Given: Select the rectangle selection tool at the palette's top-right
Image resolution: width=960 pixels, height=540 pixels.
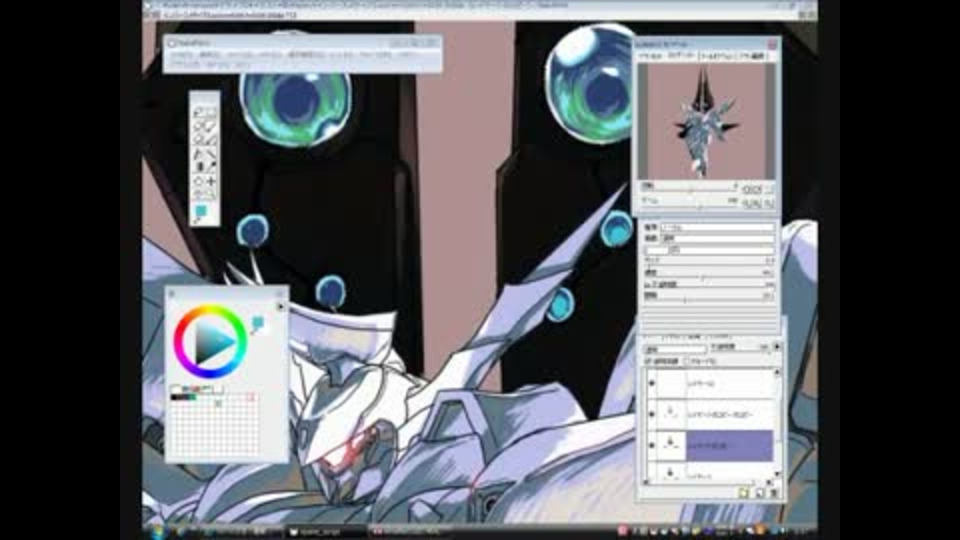Looking at the screenshot, I should point(211,113).
